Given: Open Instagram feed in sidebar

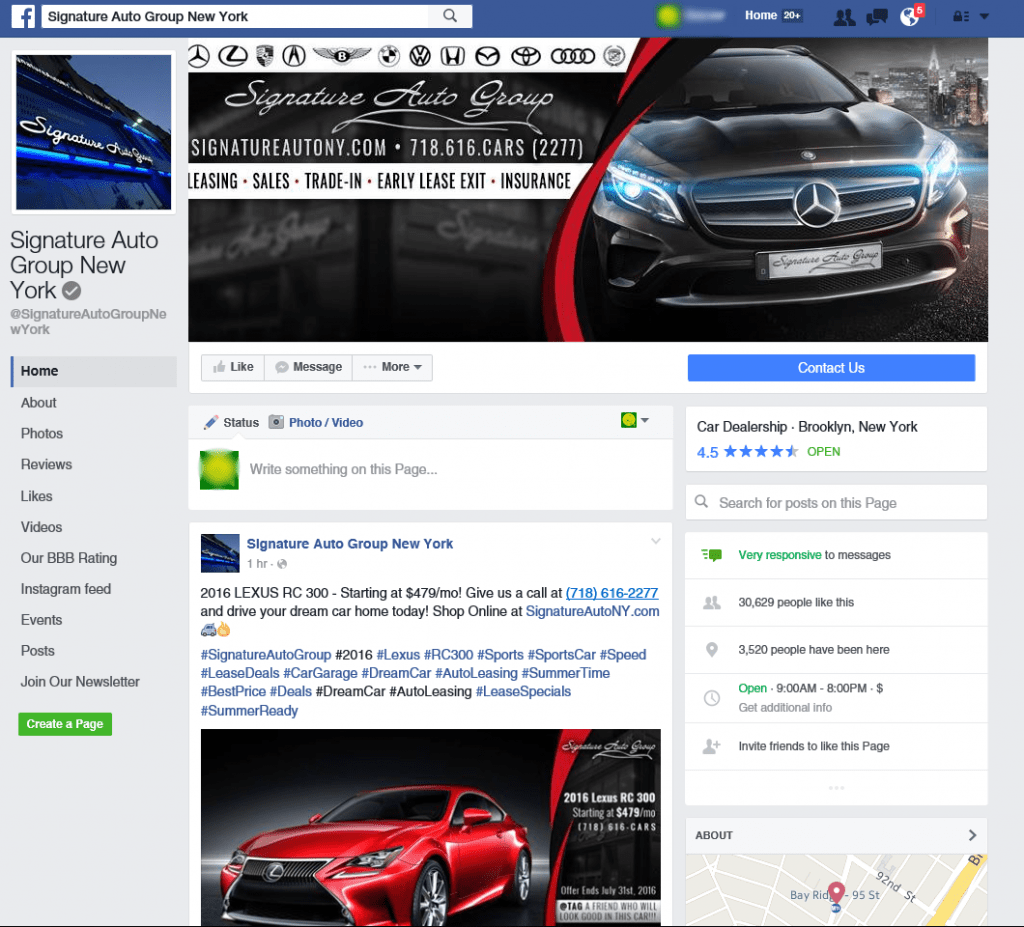Looking at the screenshot, I should (66, 589).
